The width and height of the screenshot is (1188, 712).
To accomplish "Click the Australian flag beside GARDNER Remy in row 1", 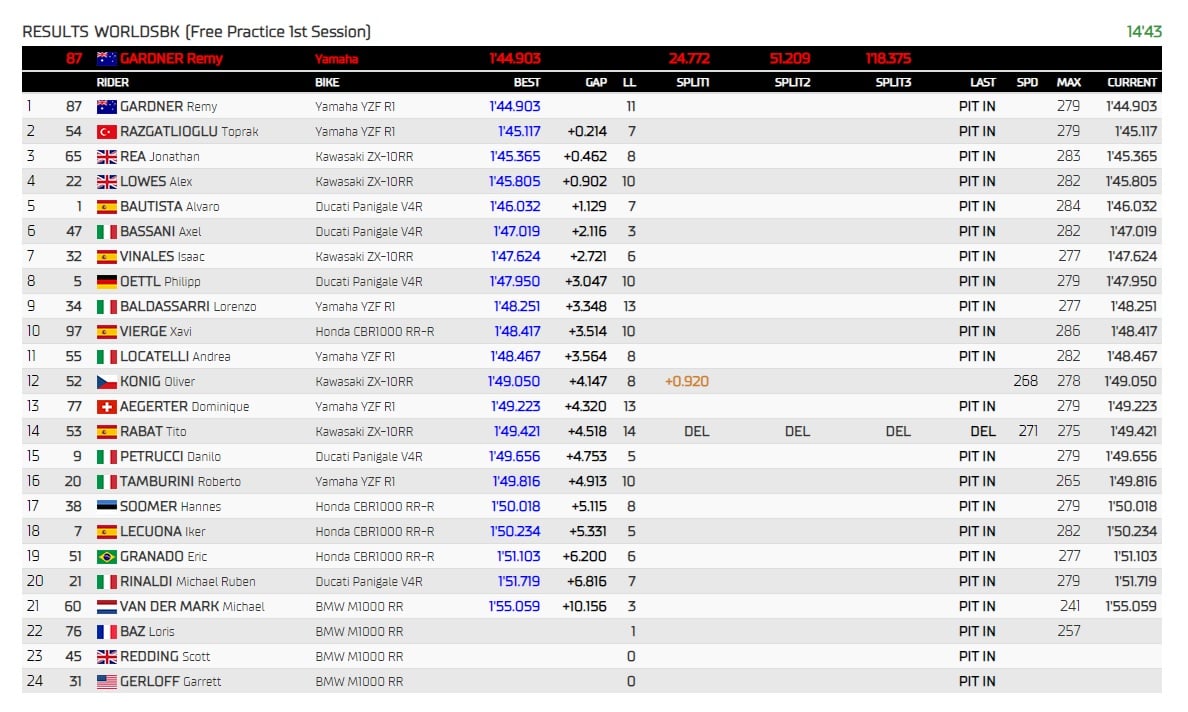I will (x=107, y=107).
